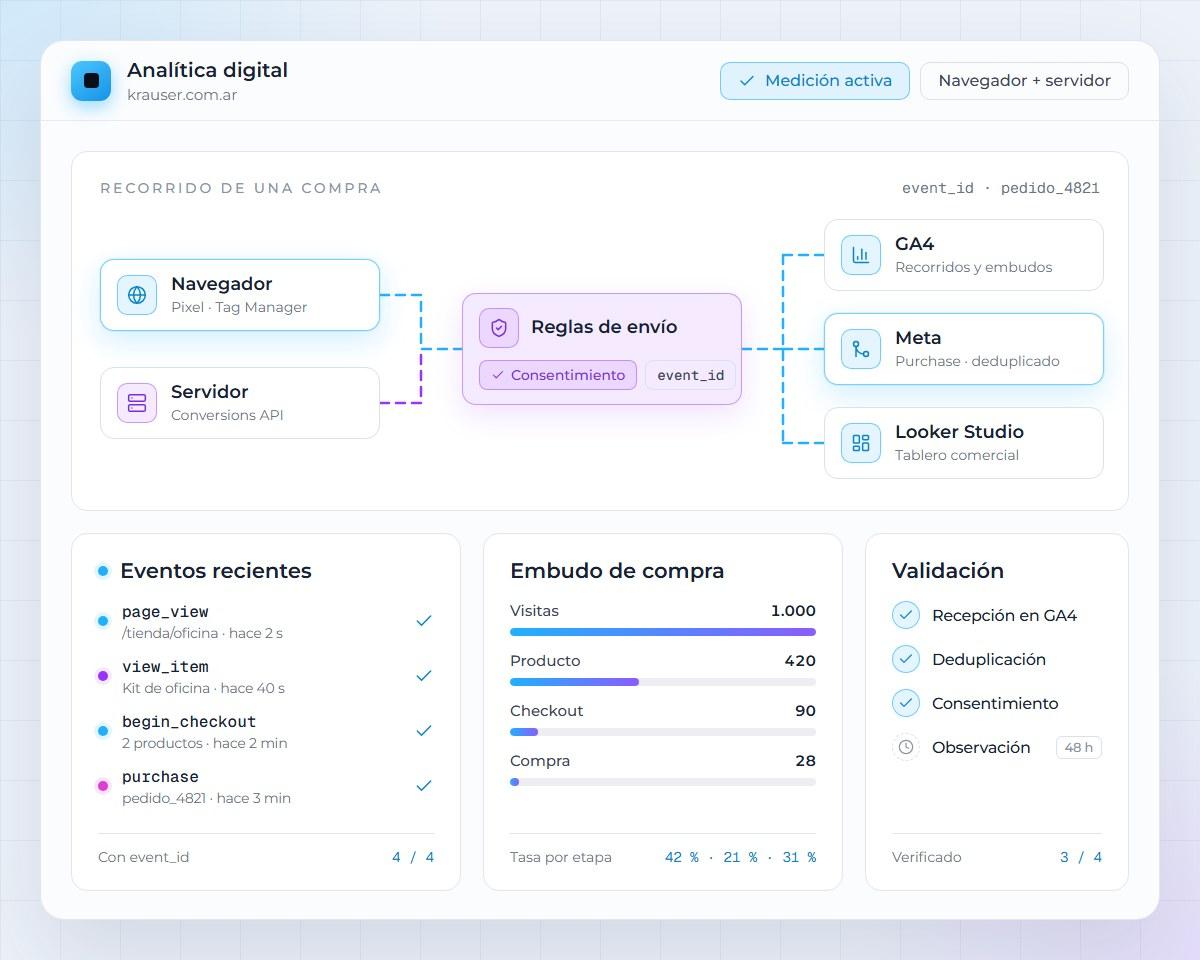Click the purchase pink status dot

click(103, 786)
